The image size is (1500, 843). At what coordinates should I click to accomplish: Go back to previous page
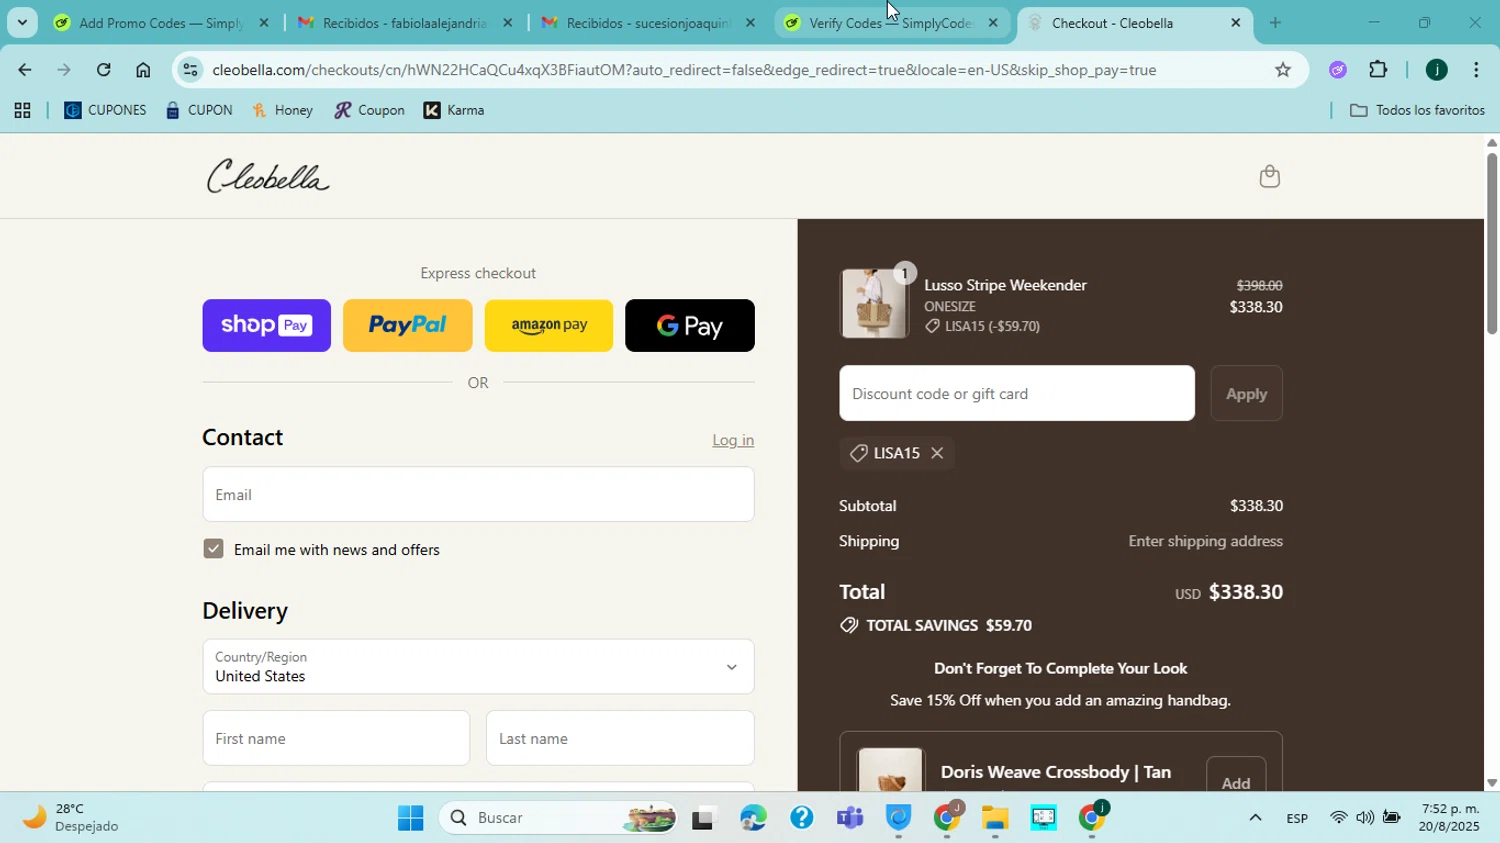[x=24, y=70]
